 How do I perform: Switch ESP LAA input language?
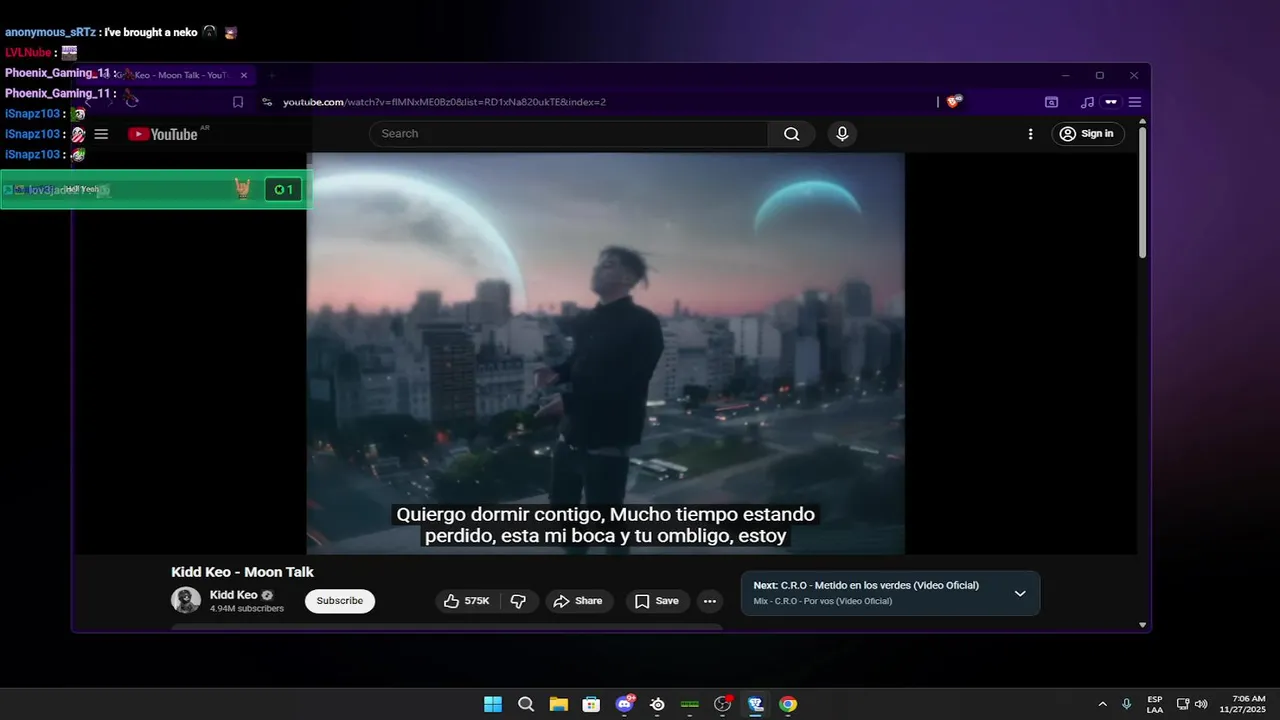coord(1155,704)
